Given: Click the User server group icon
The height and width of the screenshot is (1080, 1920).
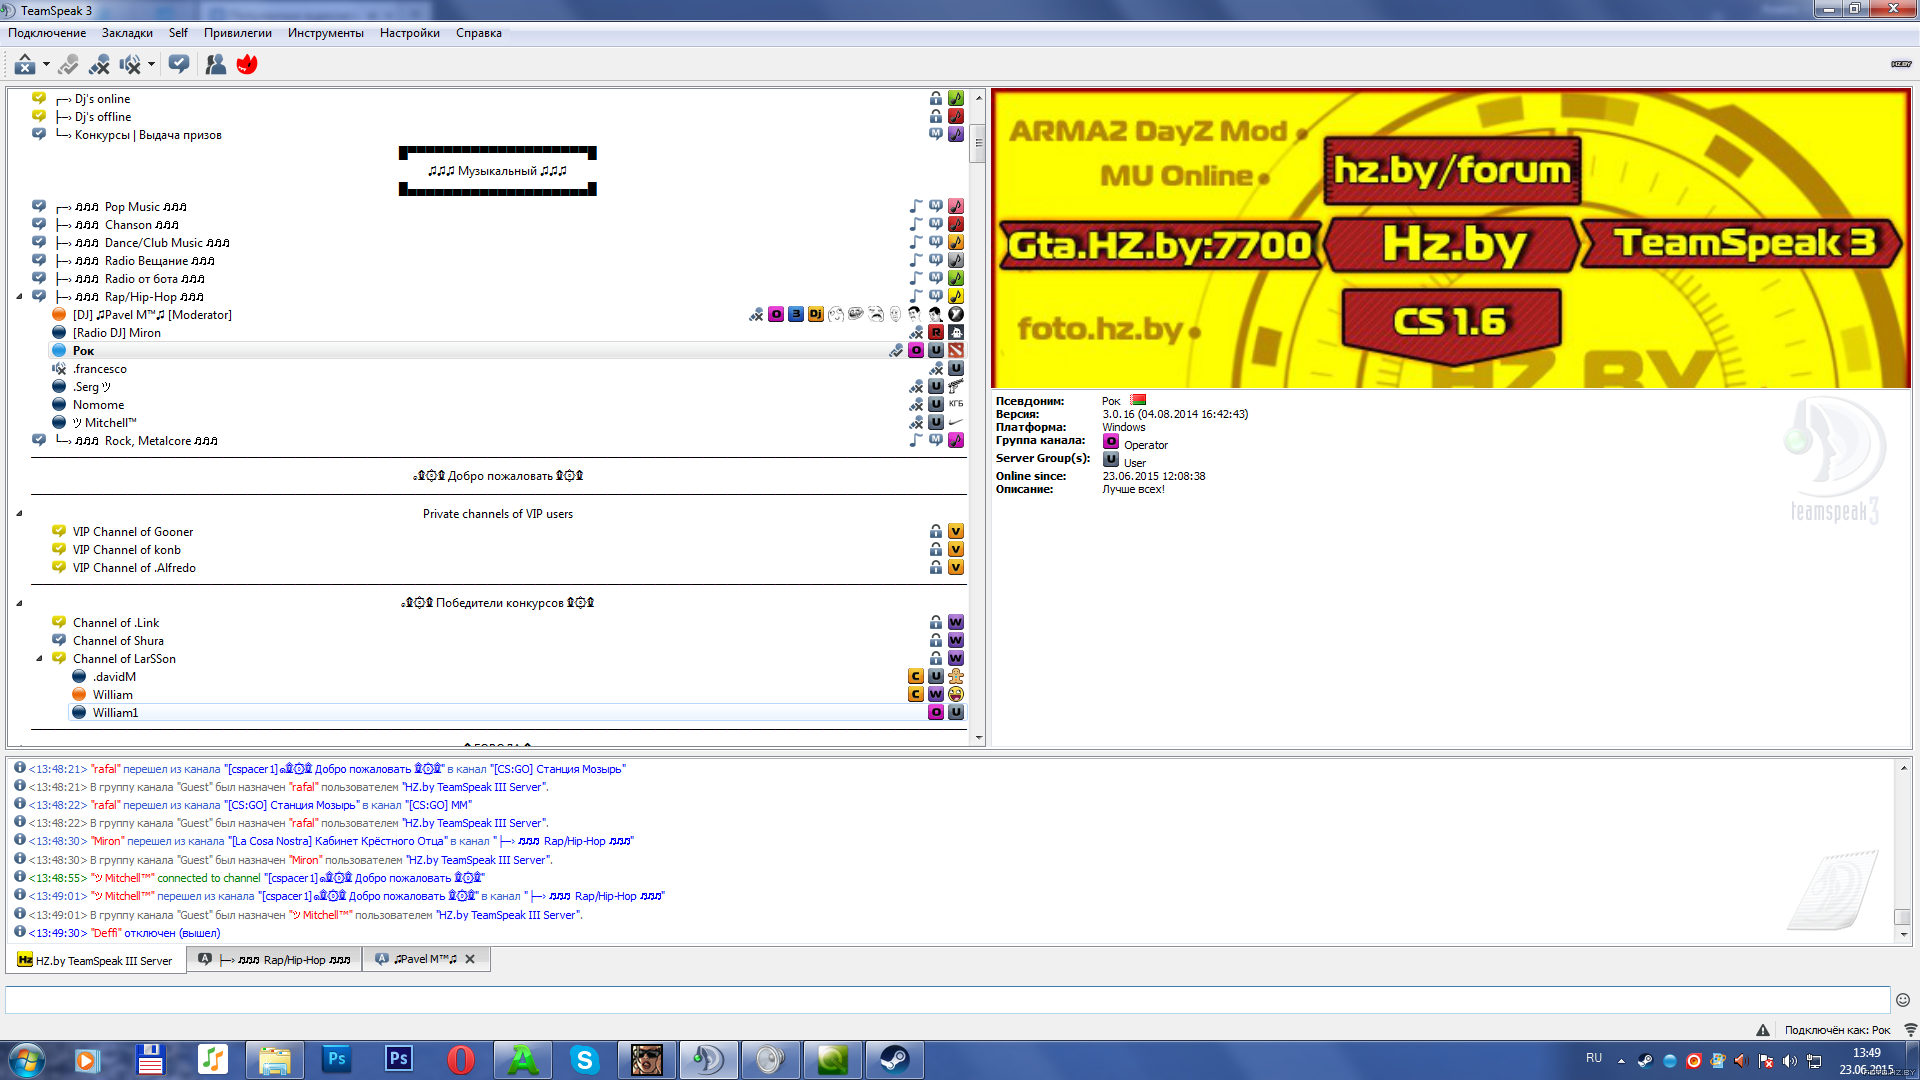Looking at the screenshot, I should 1111,460.
